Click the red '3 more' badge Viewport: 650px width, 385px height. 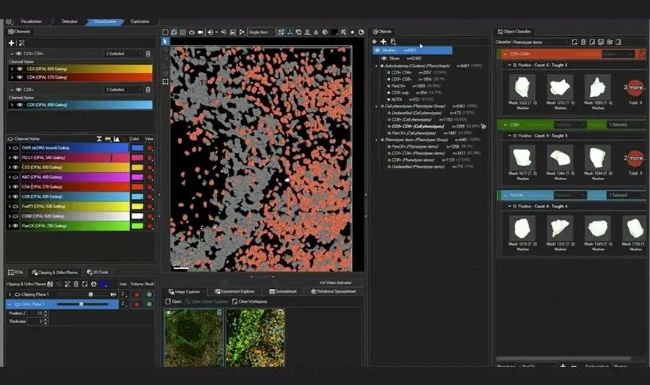[635, 88]
